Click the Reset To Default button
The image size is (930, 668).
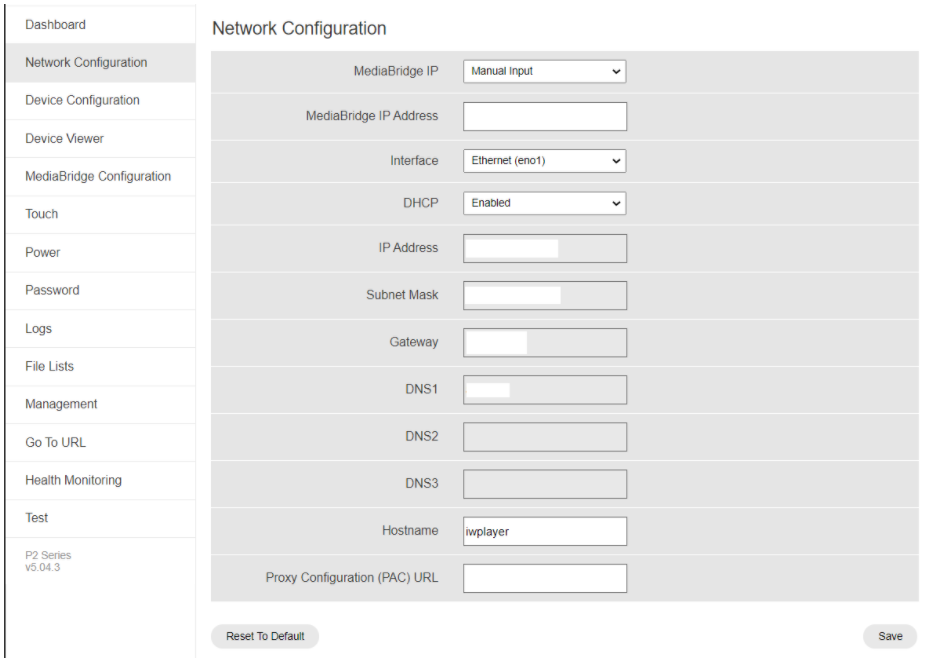(x=265, y=636)
